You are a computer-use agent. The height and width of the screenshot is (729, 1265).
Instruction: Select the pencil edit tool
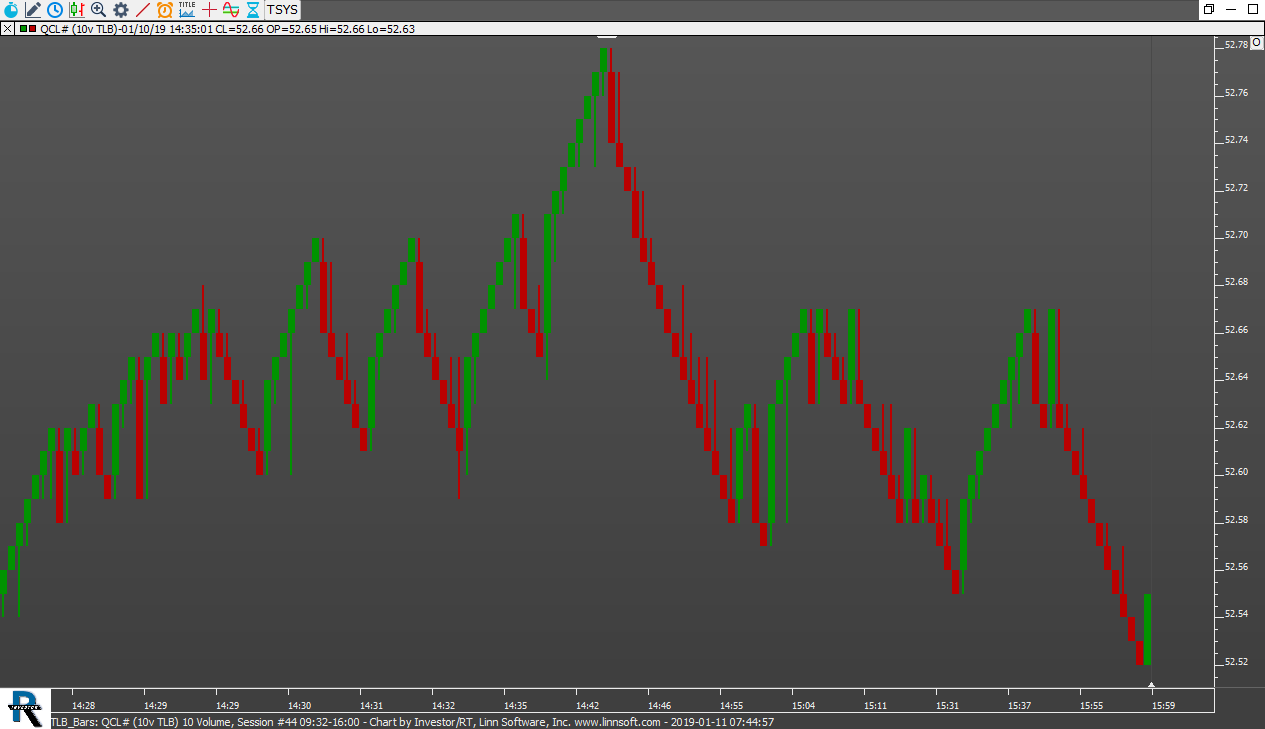point(33,10)
